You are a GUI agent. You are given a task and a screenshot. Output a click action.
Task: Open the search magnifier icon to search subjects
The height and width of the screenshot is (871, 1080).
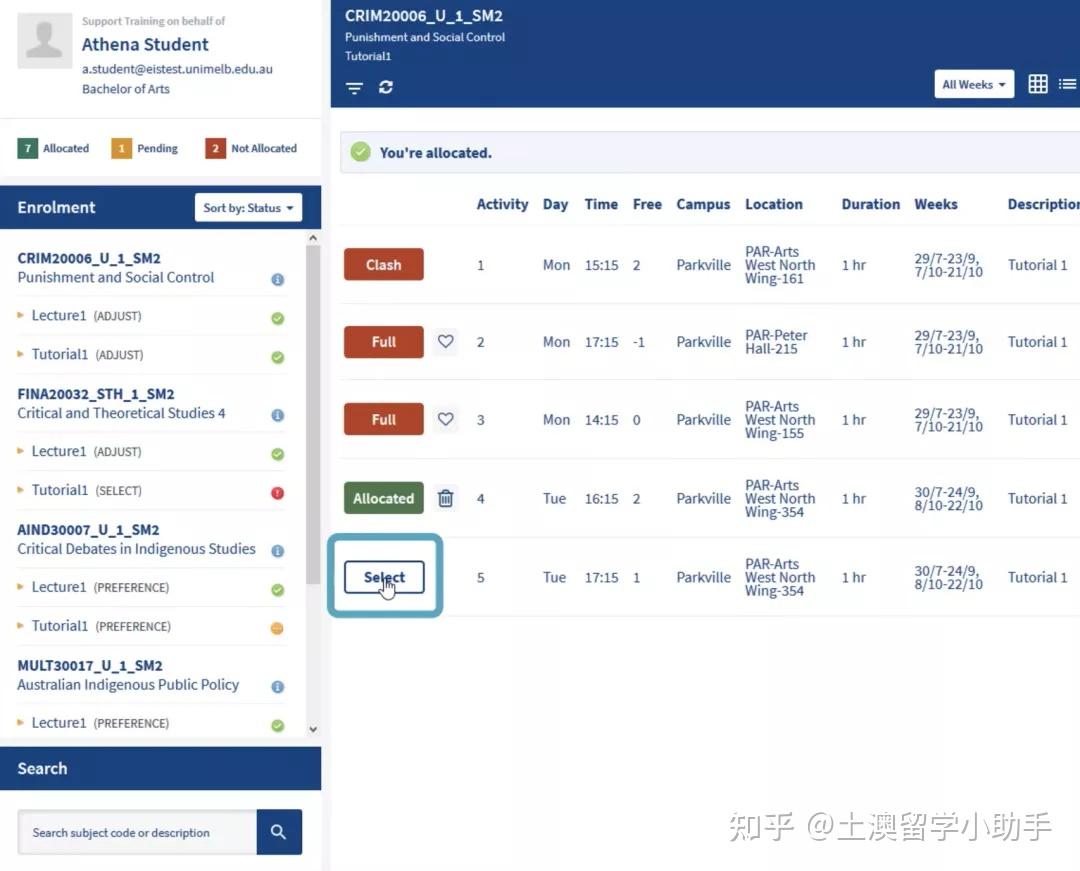(x=279, y=832)
